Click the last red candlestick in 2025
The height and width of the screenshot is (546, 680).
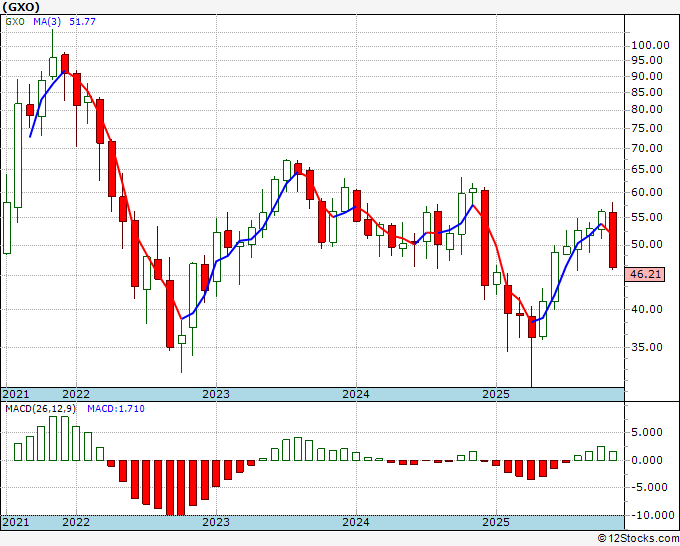613,240
